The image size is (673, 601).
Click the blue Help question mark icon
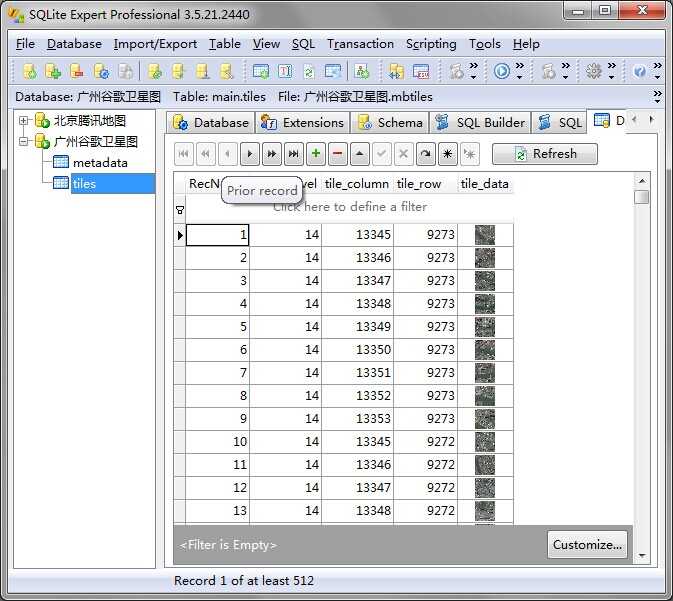pyautogui.click(x=640, y=71)
